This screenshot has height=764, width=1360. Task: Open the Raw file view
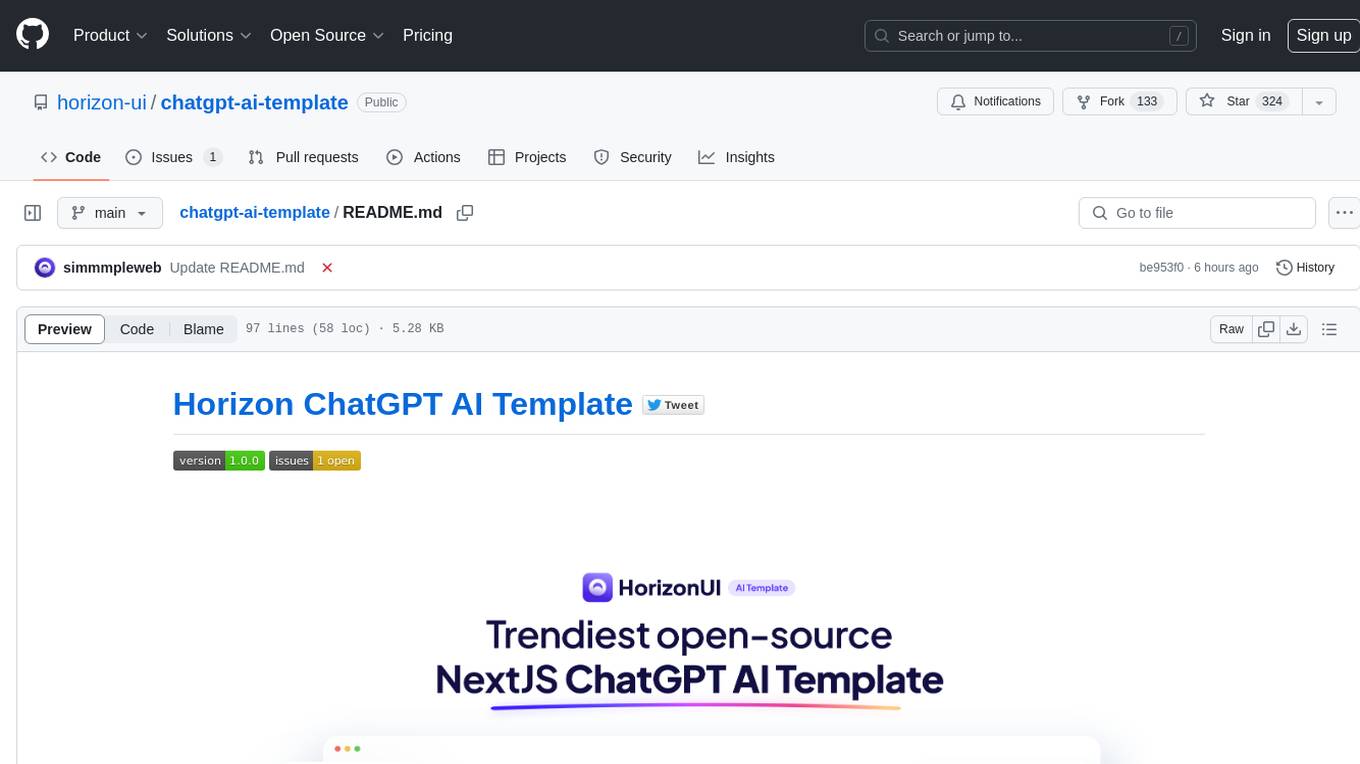pos(1231,329)
